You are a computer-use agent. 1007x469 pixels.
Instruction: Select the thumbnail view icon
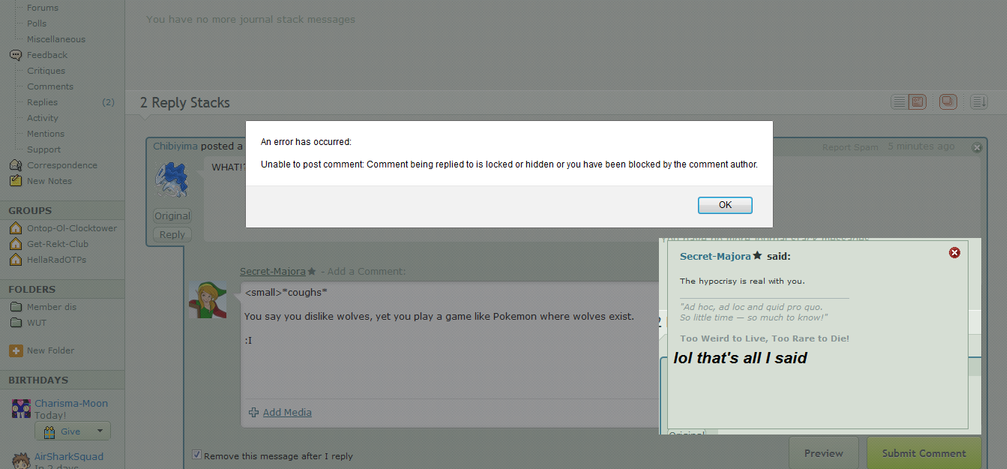click(917, 102)
